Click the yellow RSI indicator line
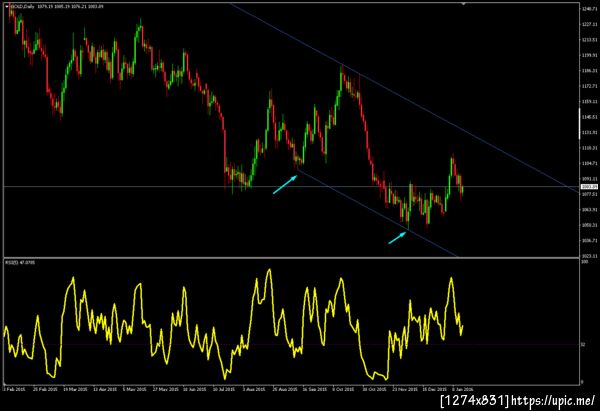600x411 pixels. (233, 325)
